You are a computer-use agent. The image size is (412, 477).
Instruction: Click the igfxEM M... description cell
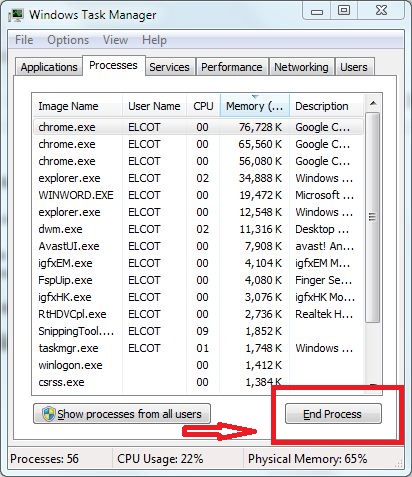coord(323,263)
